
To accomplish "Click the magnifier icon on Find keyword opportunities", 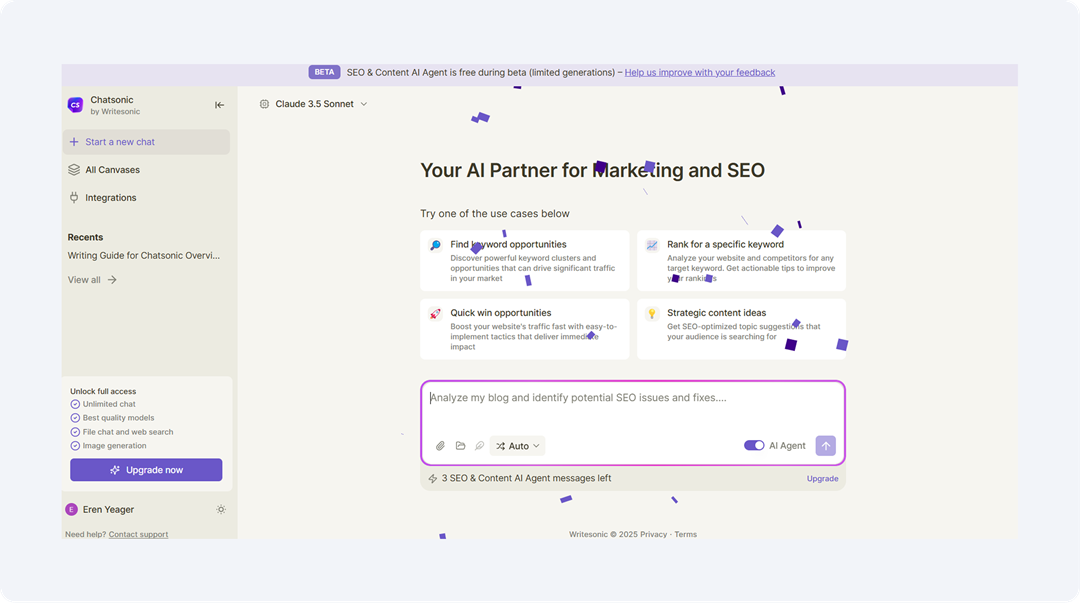I will click(435, 245).
